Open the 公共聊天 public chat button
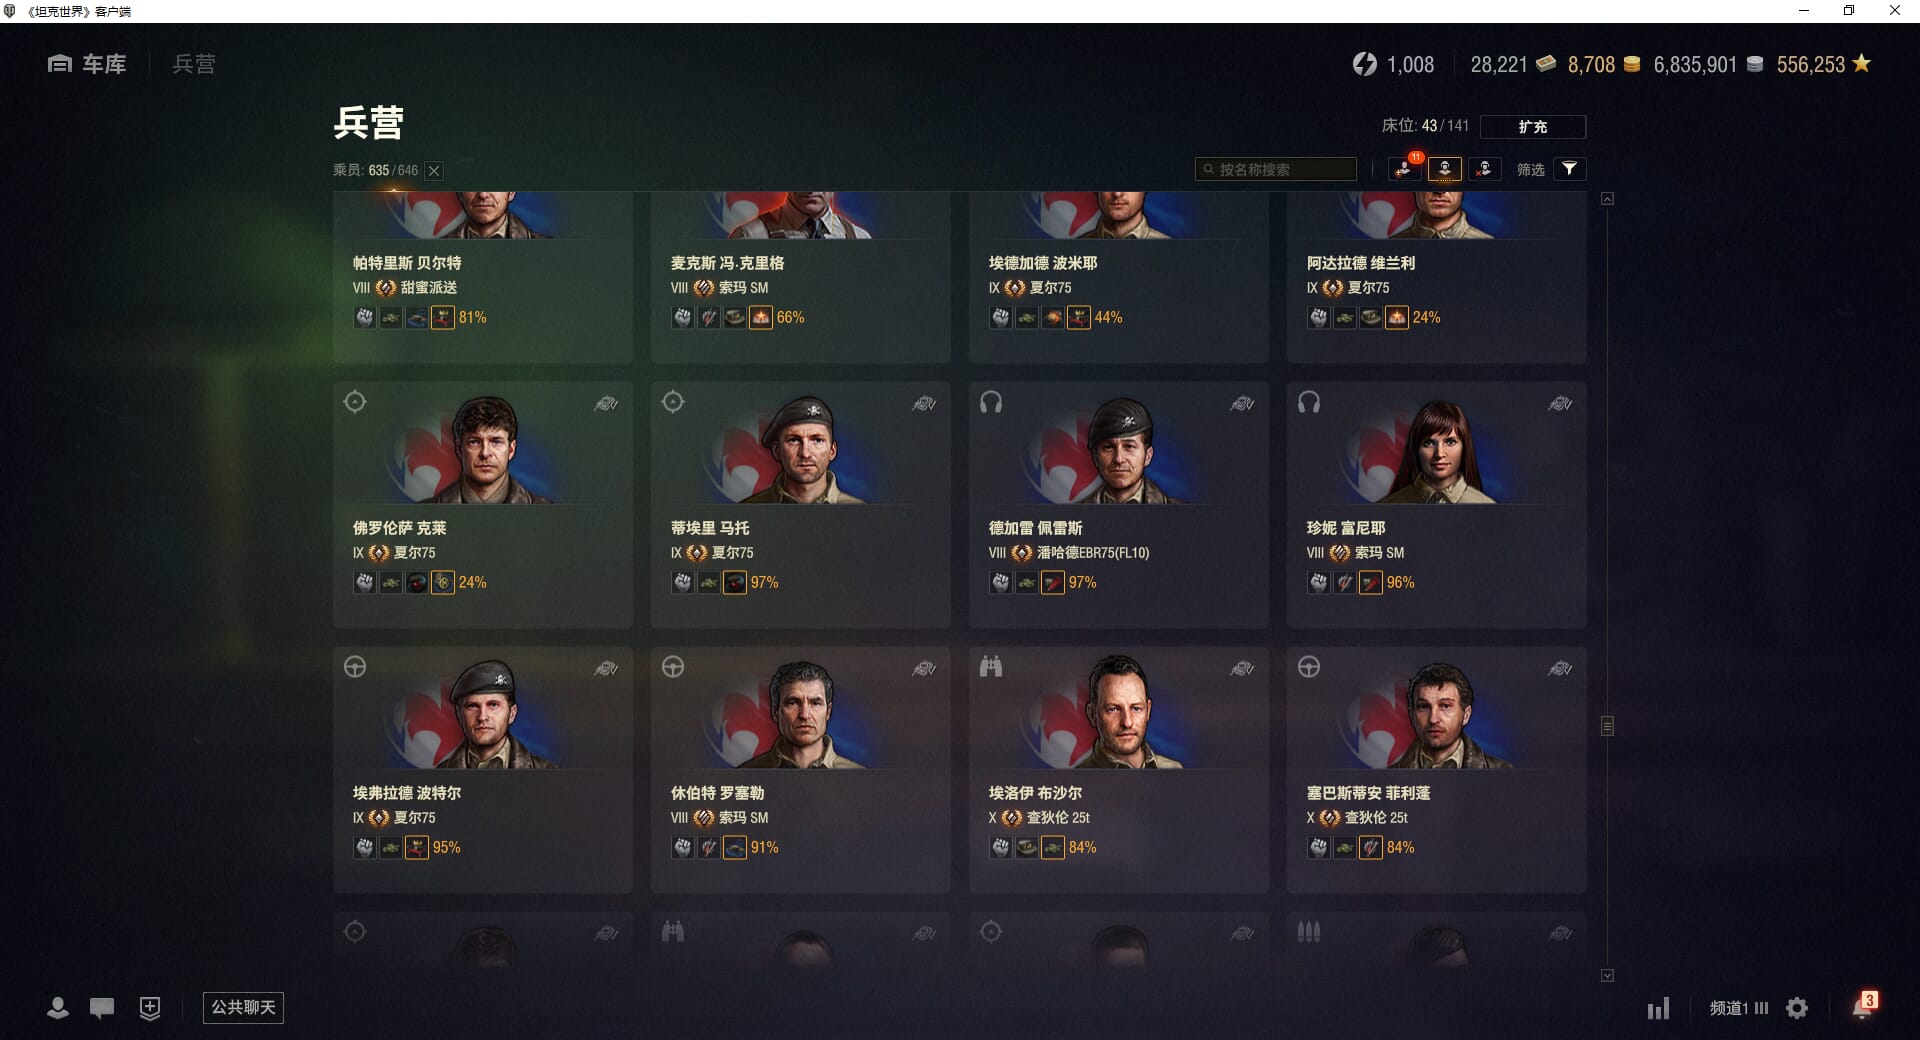Viewport: 1920px width, 1040px height. 243,1007
